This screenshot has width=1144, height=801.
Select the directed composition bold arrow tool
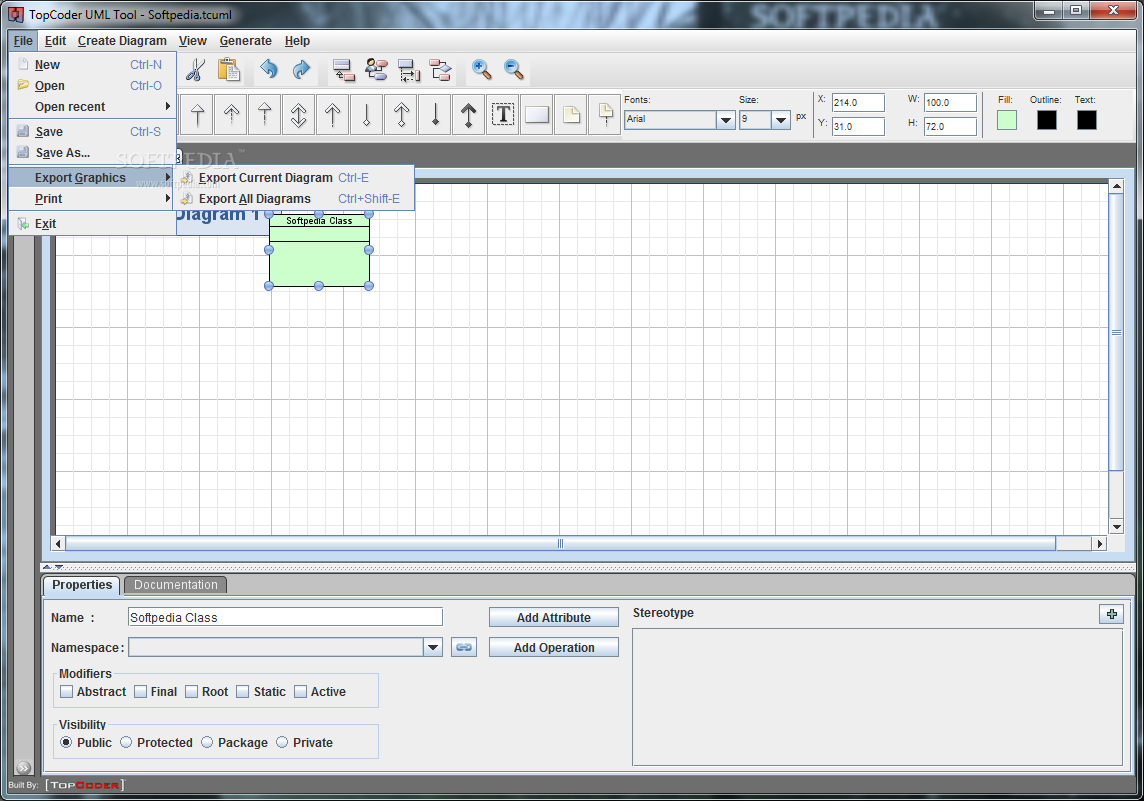coord(468,115)
